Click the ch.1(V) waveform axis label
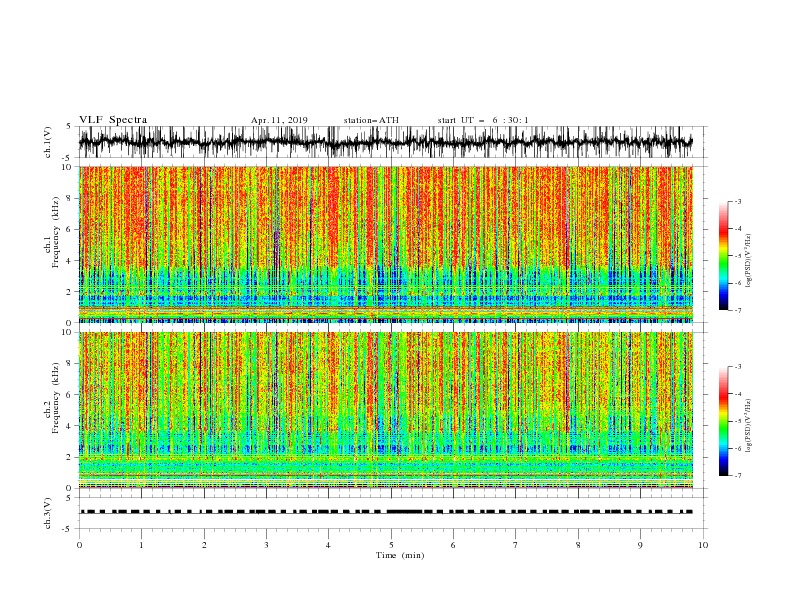792x612 pixels. (x=48, y=142)
